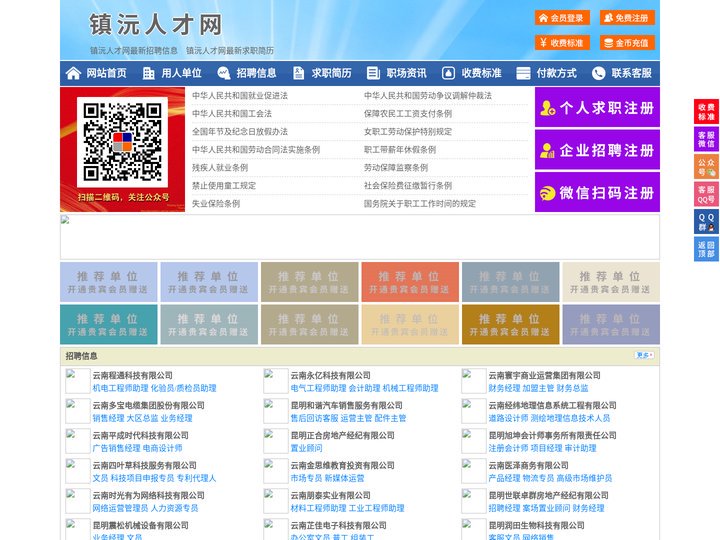This screenshot has width=720, height=540.
Task: Open 镇沅人才网最新招聘信息 header link
Action: [134, 51]
